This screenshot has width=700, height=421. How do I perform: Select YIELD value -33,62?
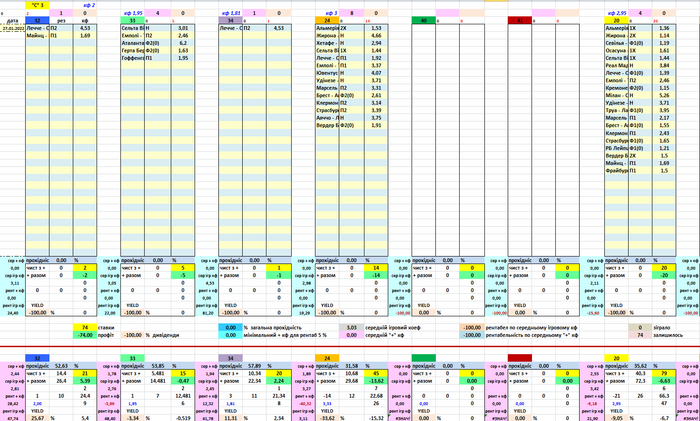point(327,418)
